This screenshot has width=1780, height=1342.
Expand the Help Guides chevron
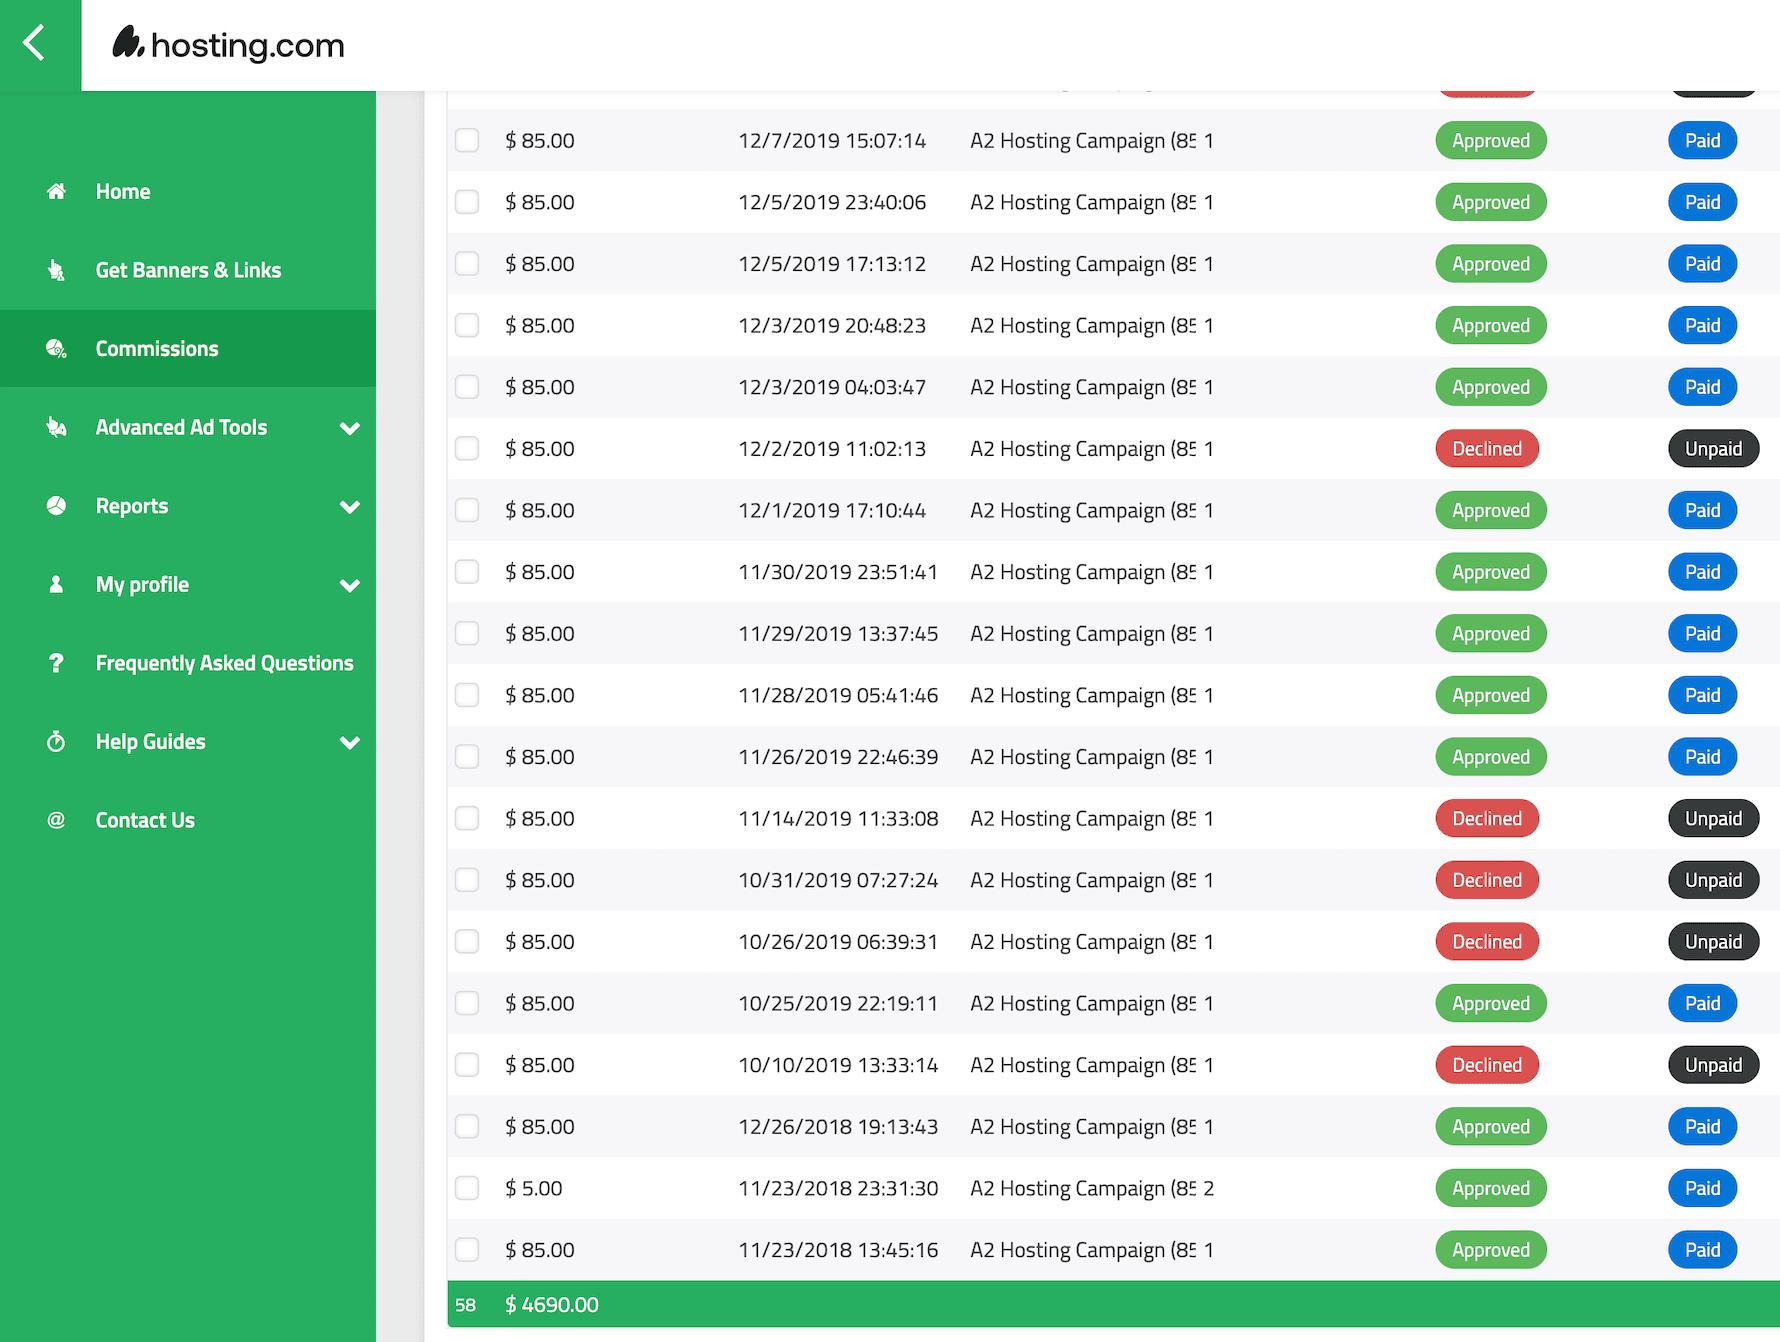tap(349, 742)
